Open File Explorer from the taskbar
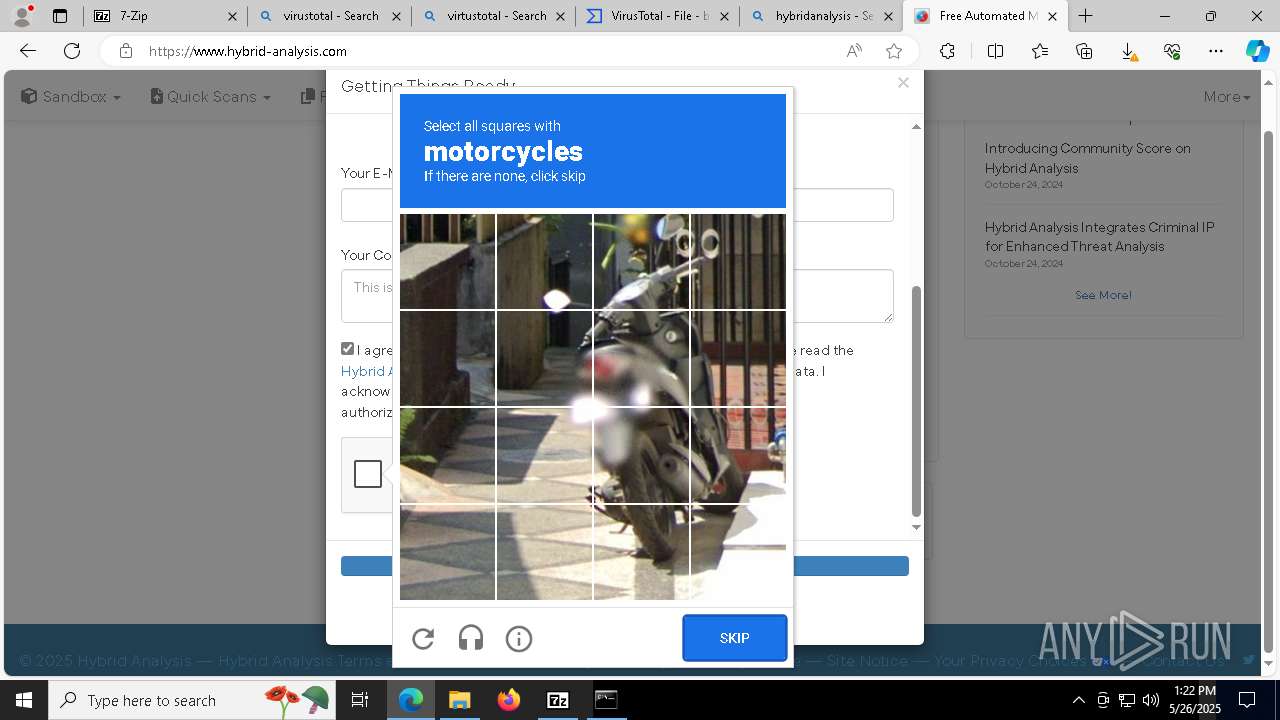 coord(459,700)
